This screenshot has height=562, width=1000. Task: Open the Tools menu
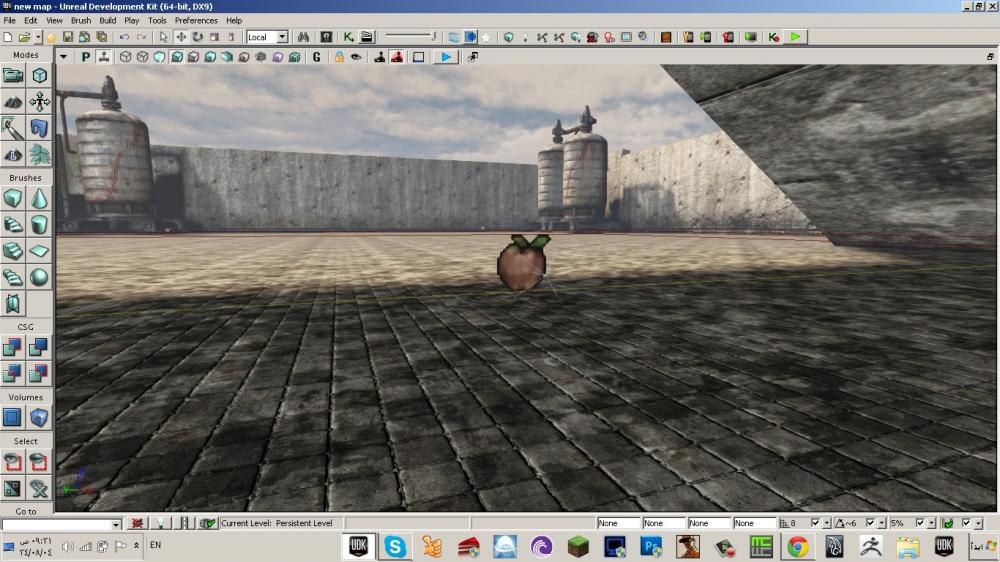tap(157, 20)
